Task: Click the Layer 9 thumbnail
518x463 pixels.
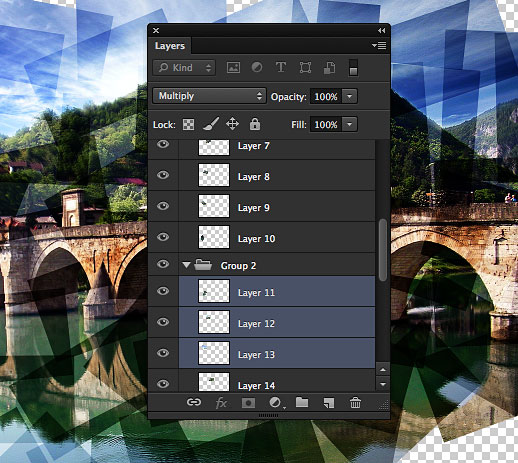Action: (x=214, y=206)
